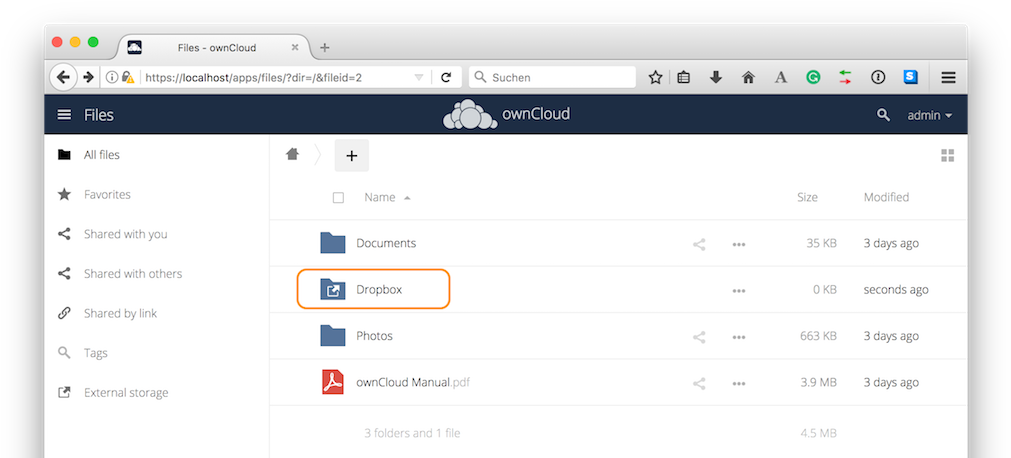Share the Documents folder
The height and width of the screenshot is (458, 1011).
point(699,244)
